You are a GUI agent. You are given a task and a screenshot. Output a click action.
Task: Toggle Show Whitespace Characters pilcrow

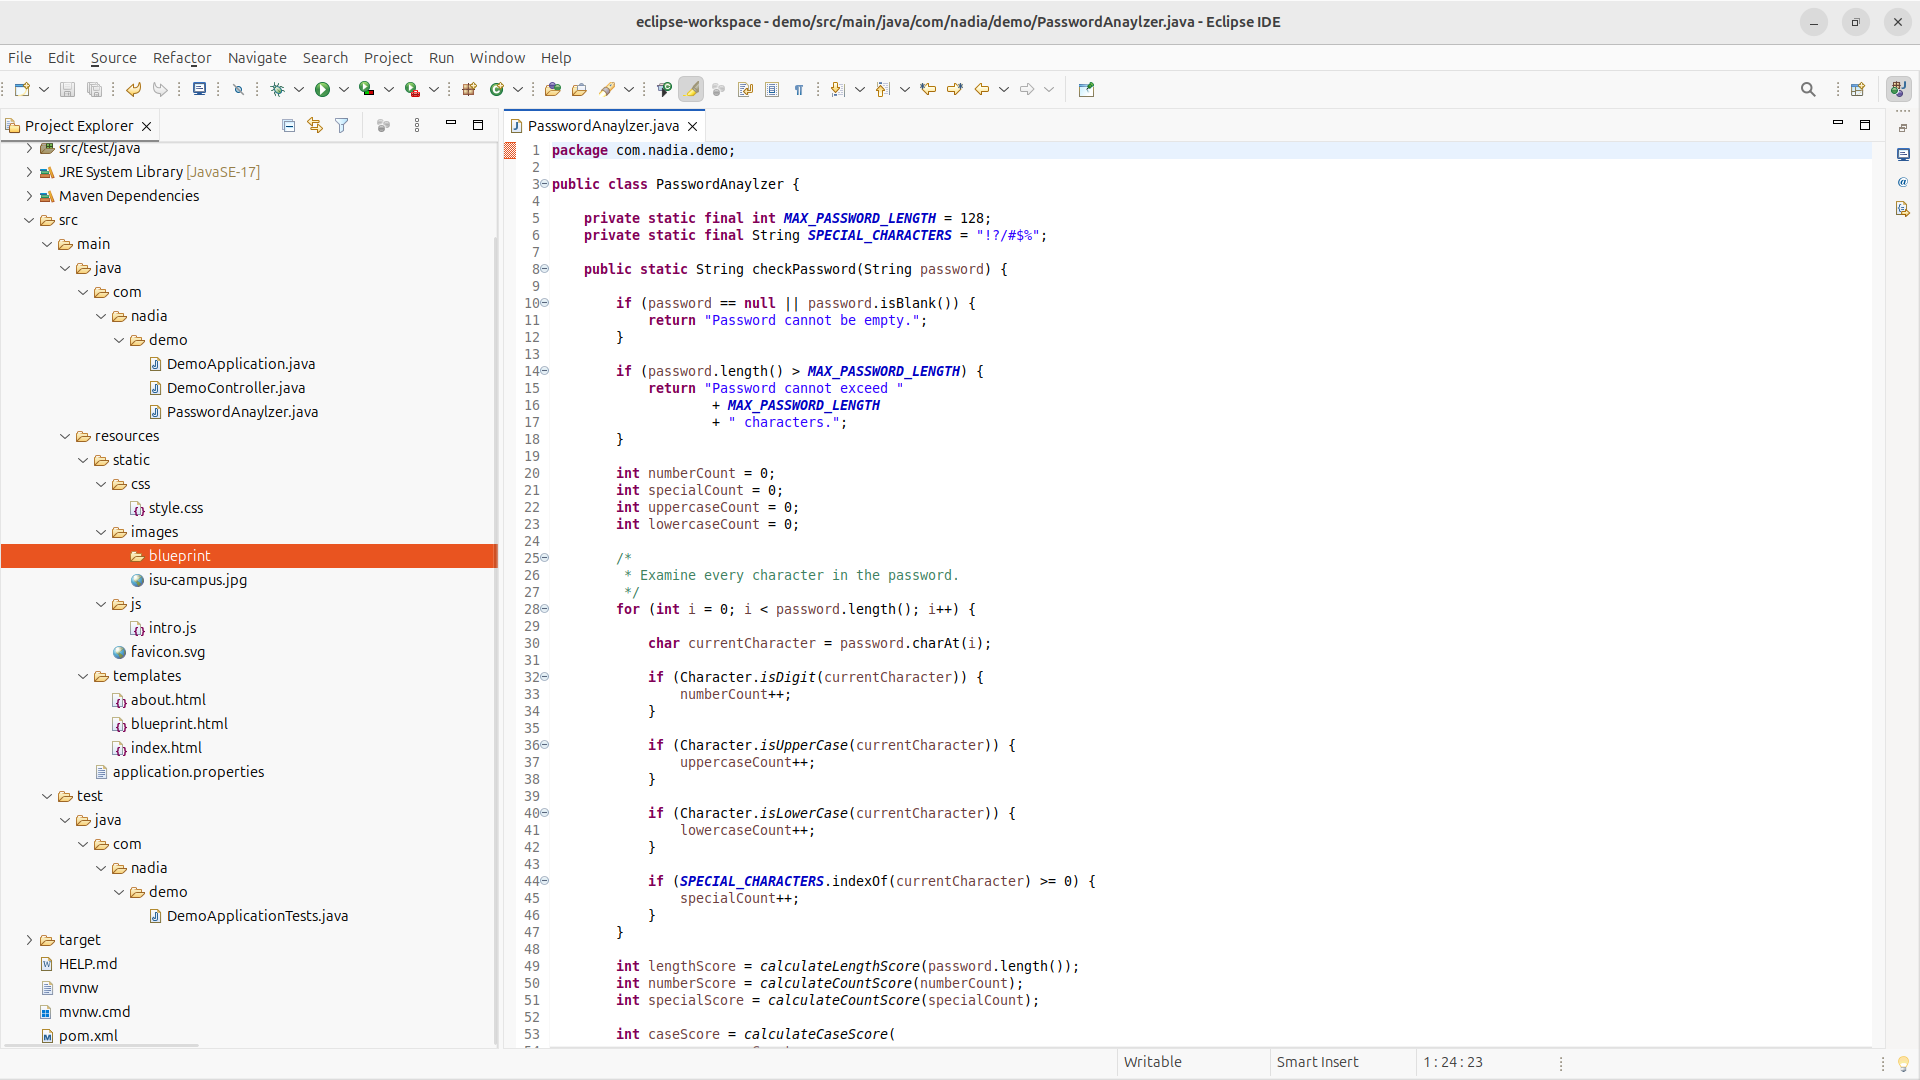click(799, 90)
